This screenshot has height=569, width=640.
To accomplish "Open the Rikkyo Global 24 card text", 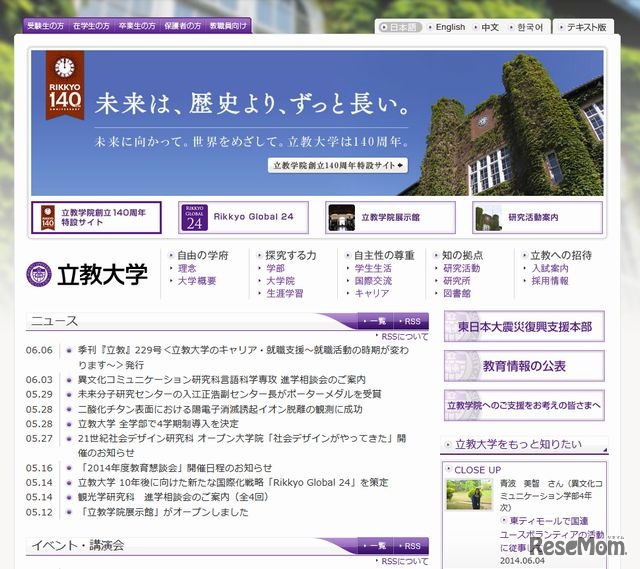I will (253, 217).
